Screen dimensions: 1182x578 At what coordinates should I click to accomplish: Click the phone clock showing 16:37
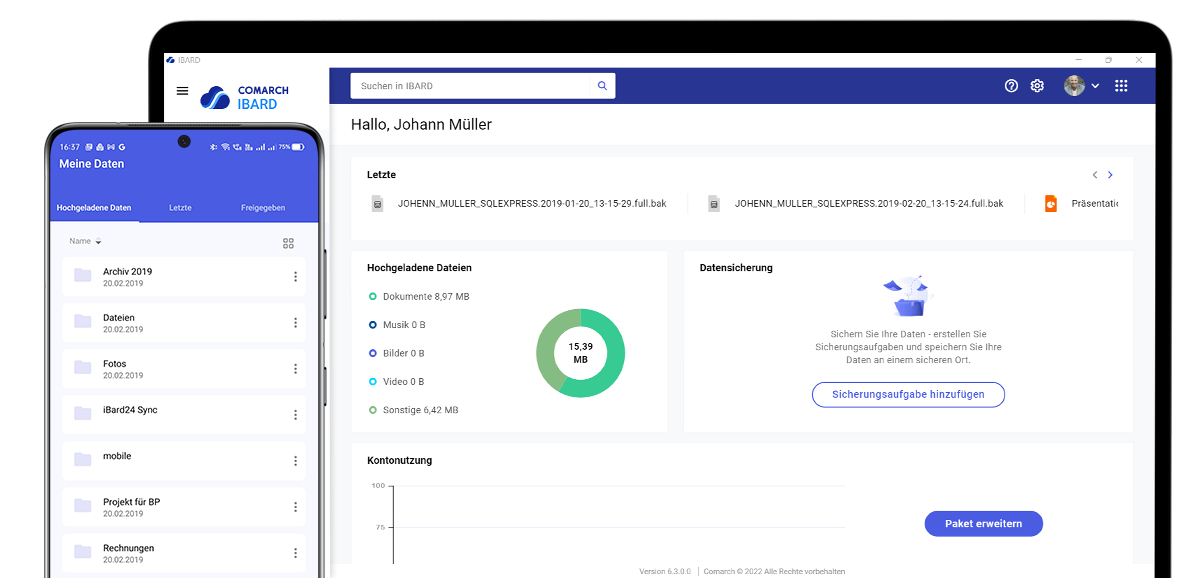tap(69, 147)
